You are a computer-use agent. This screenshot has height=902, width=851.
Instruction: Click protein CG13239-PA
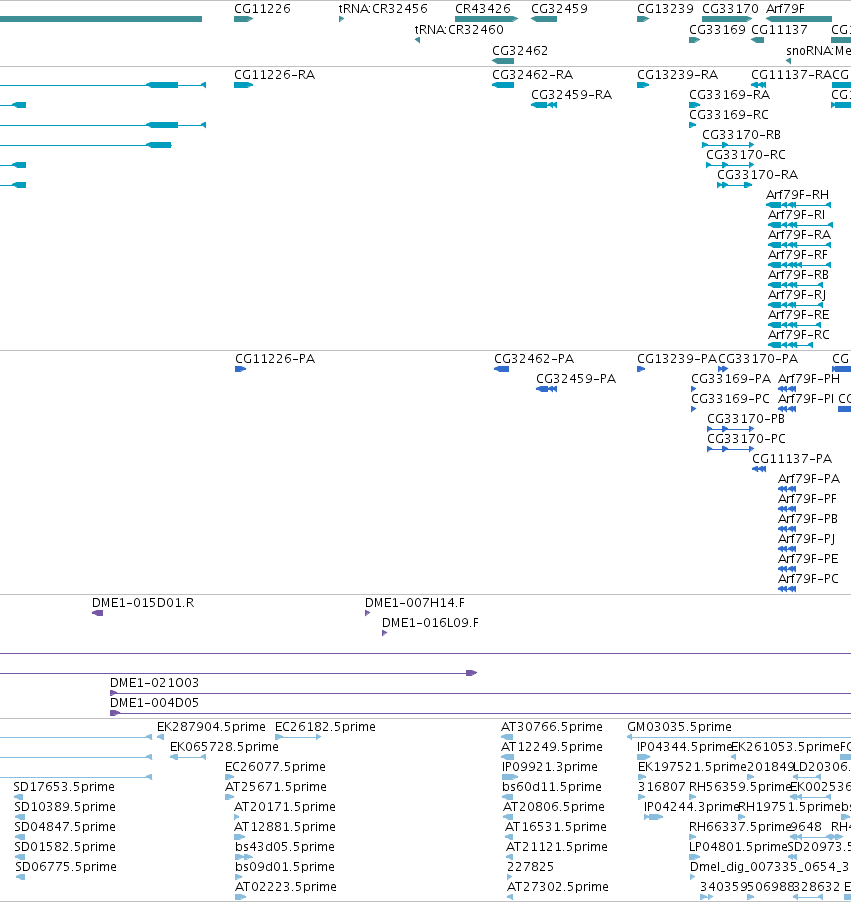641,369
